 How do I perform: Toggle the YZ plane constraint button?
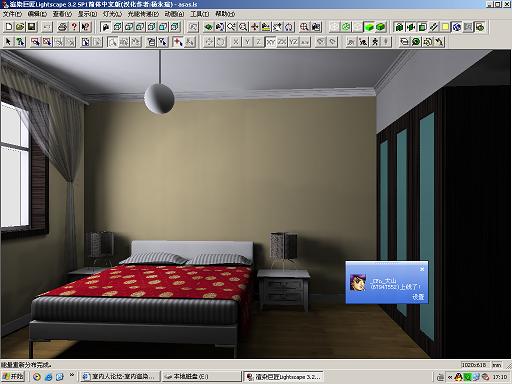tap(293, 42)
